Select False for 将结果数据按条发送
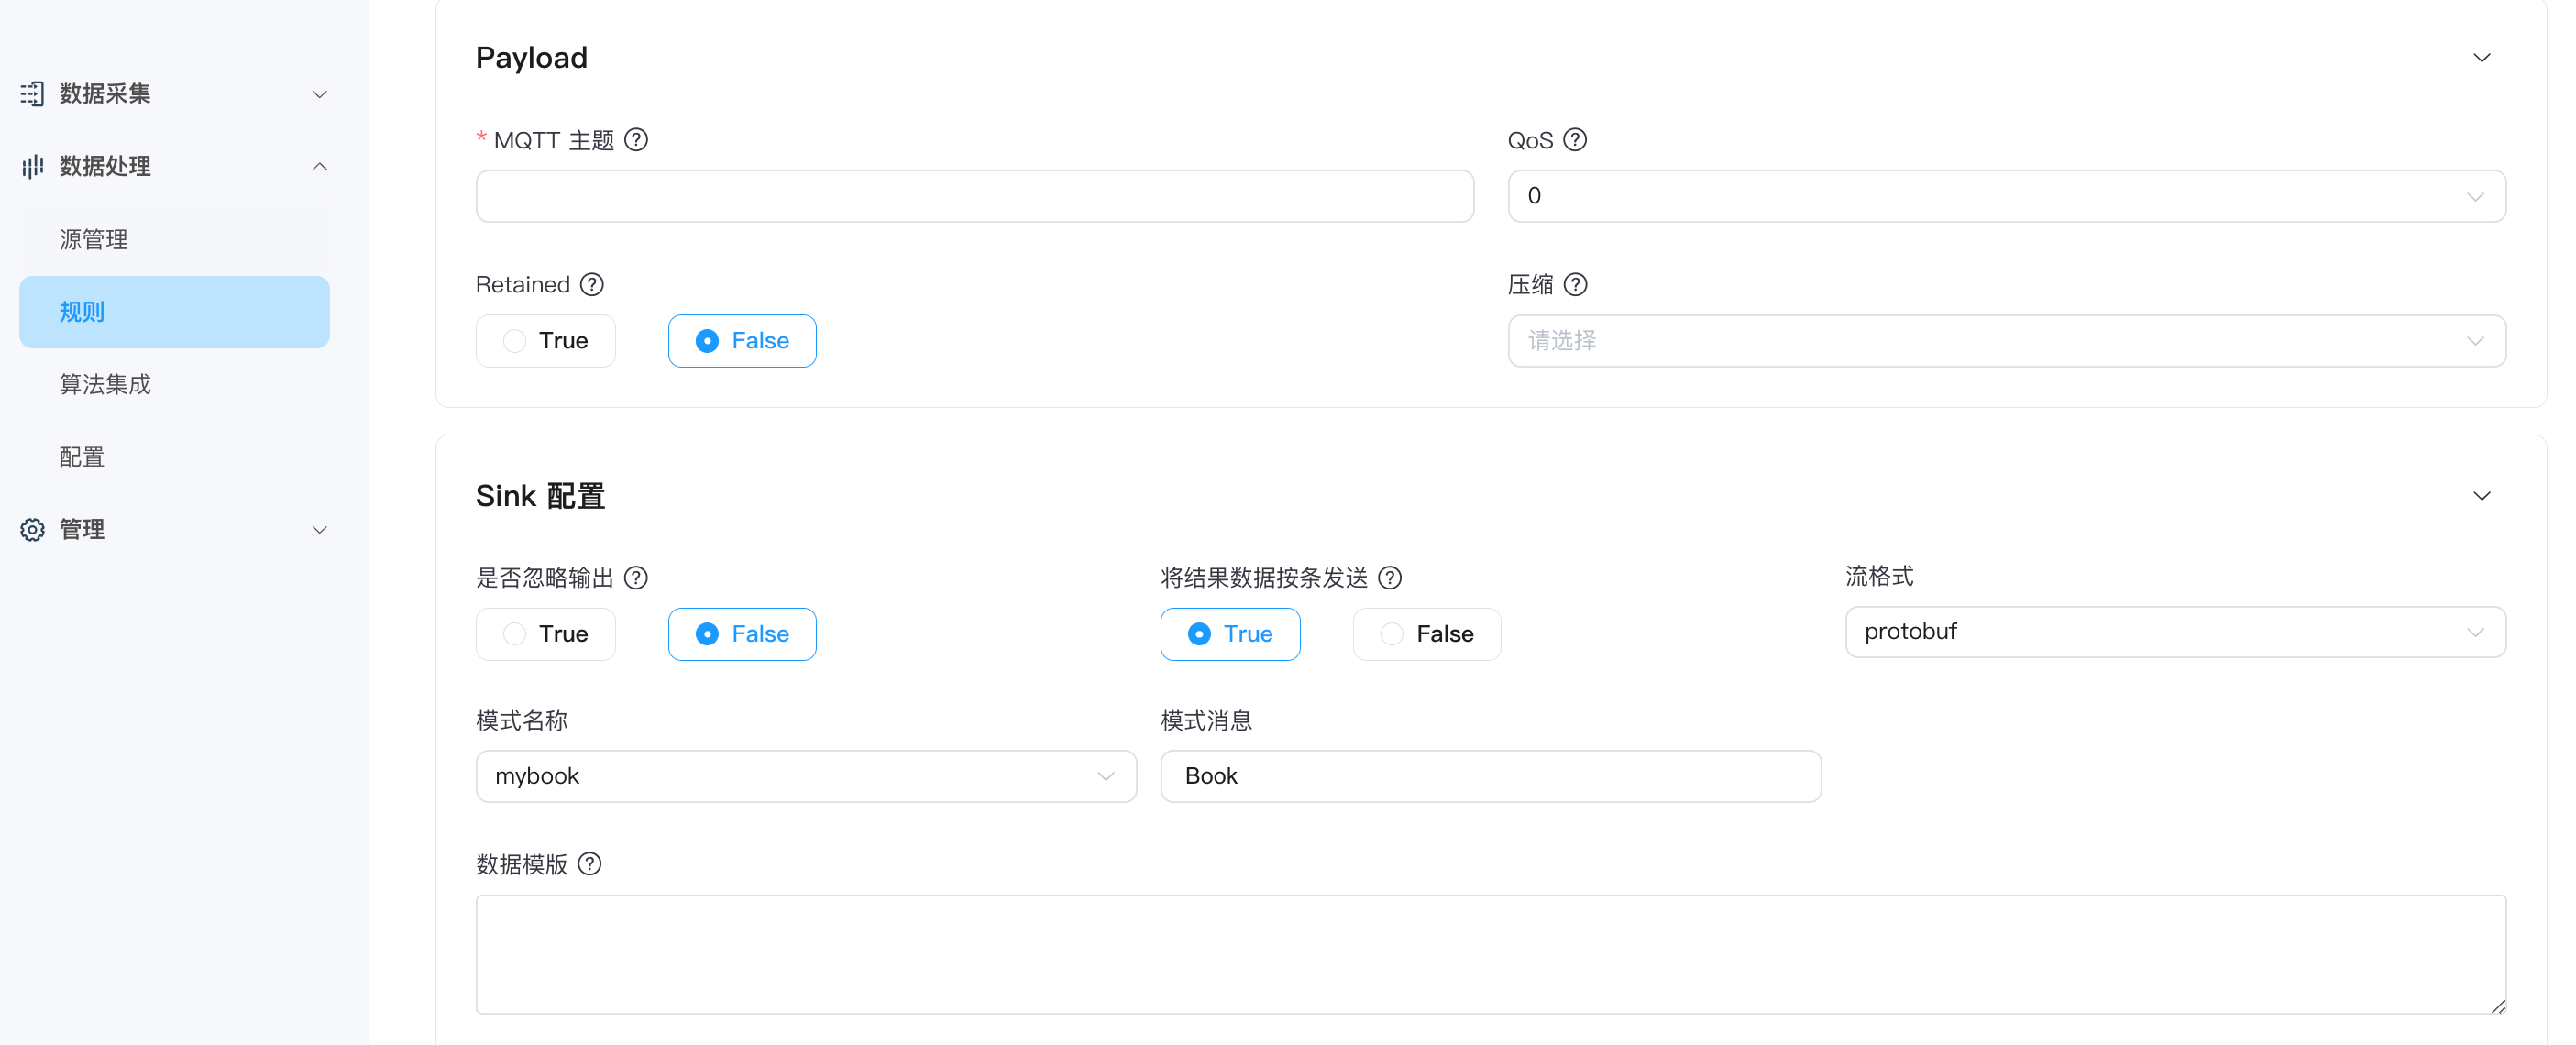Image resolution: width=2576 pixels, height=1045 pixels. [x=1426, y=634]
